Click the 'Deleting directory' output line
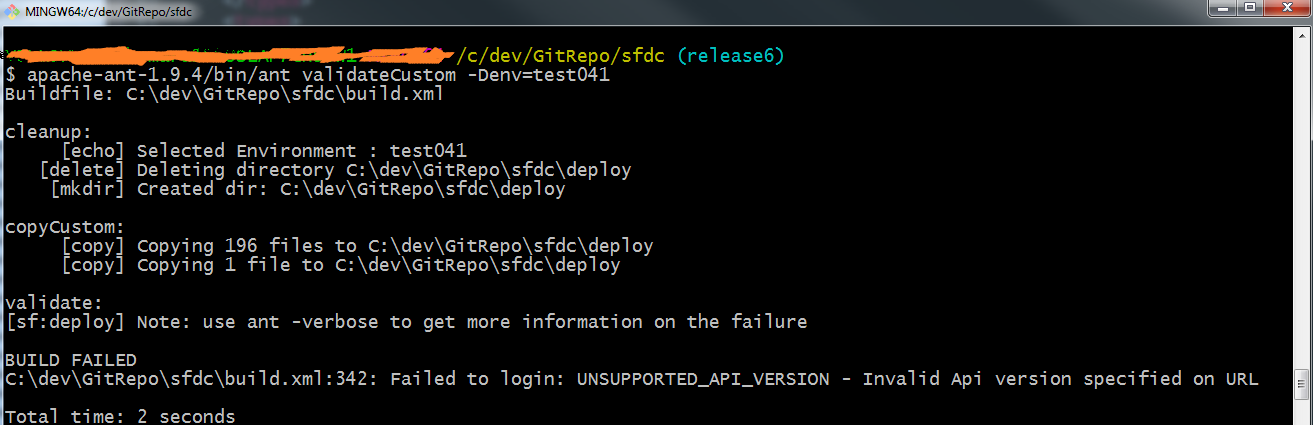 click(384, 170)
